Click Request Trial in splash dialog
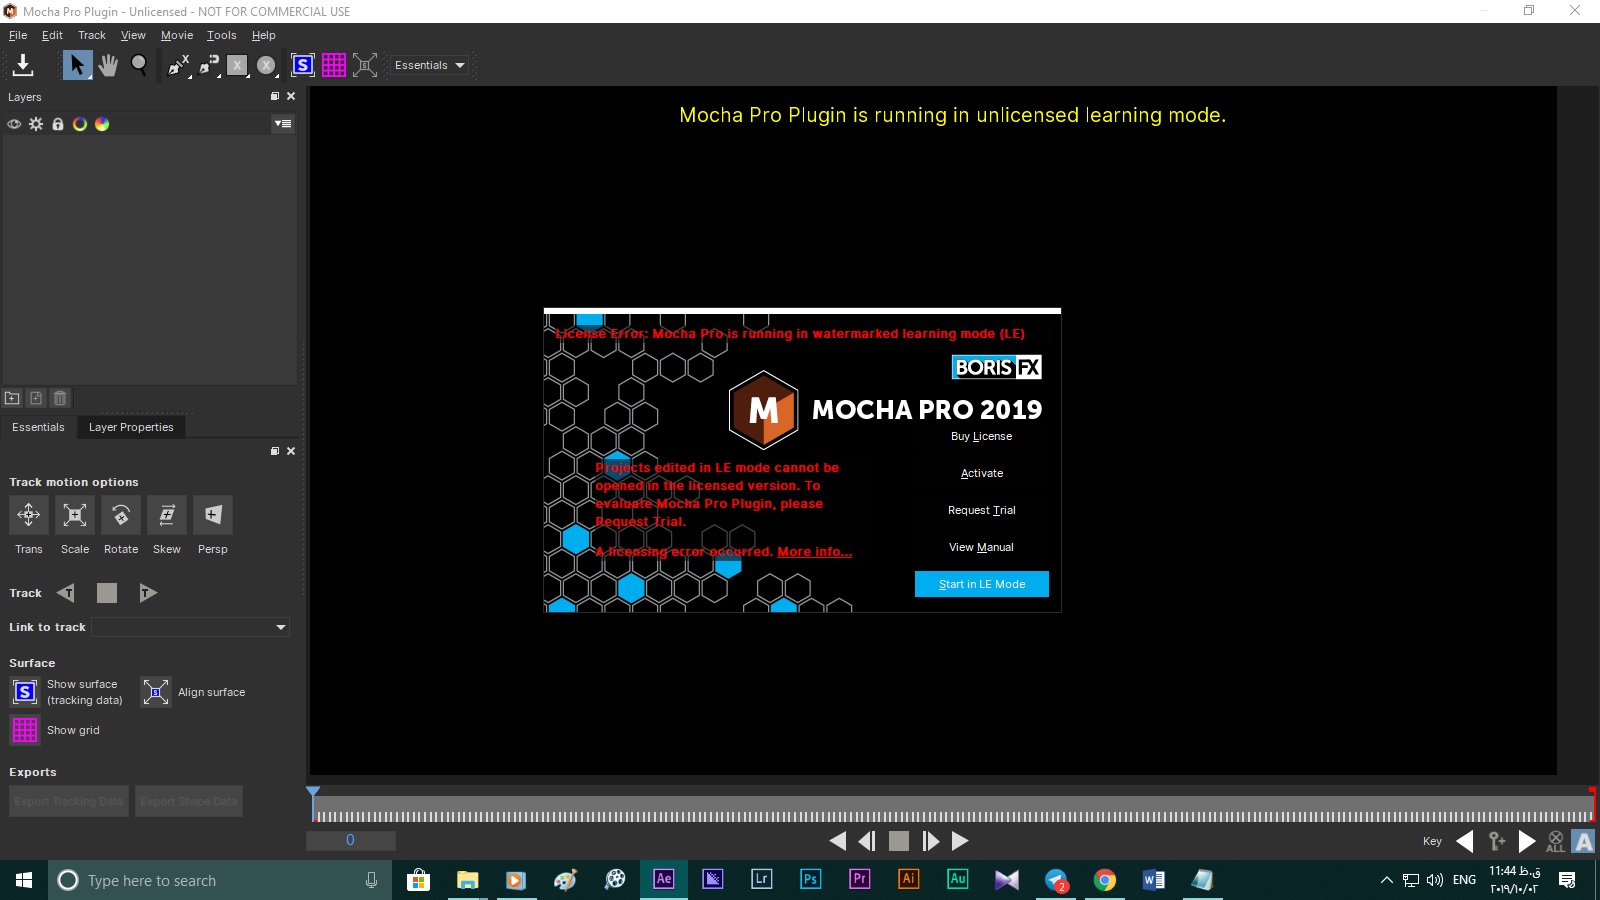Image resolution: width=1600 pixels, height=900 pixels. 982,510
